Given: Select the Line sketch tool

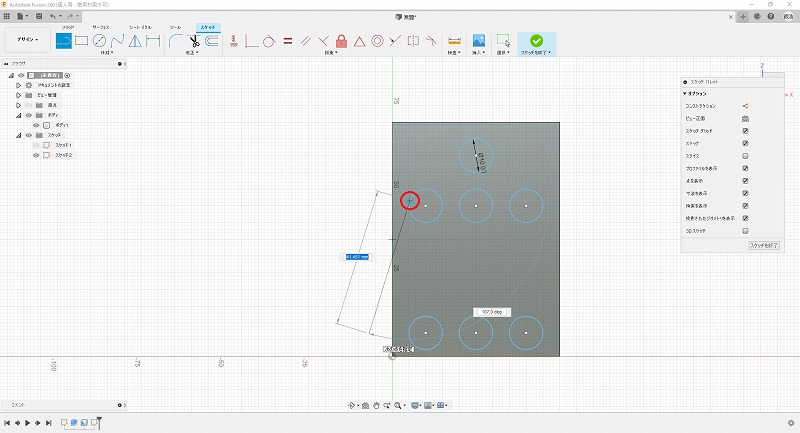Looking at the screenshot, I should pos(63,41).
